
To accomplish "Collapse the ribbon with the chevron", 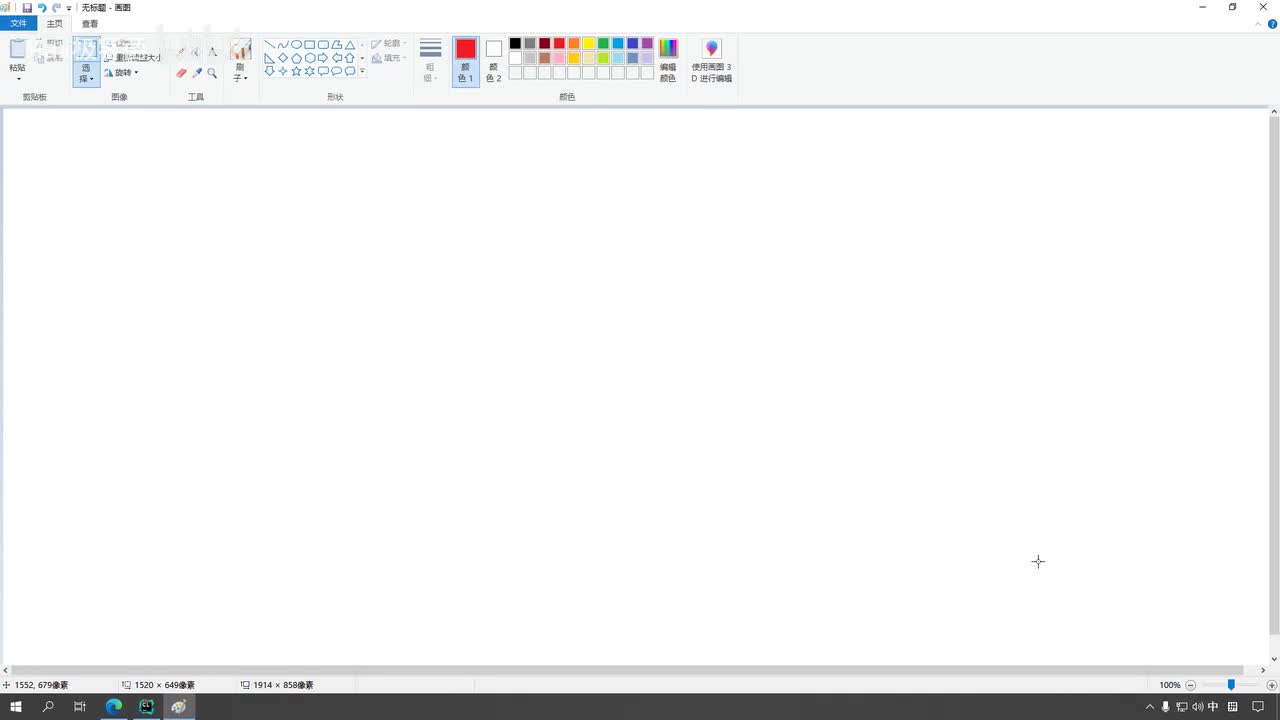I will click(1260, 24).
